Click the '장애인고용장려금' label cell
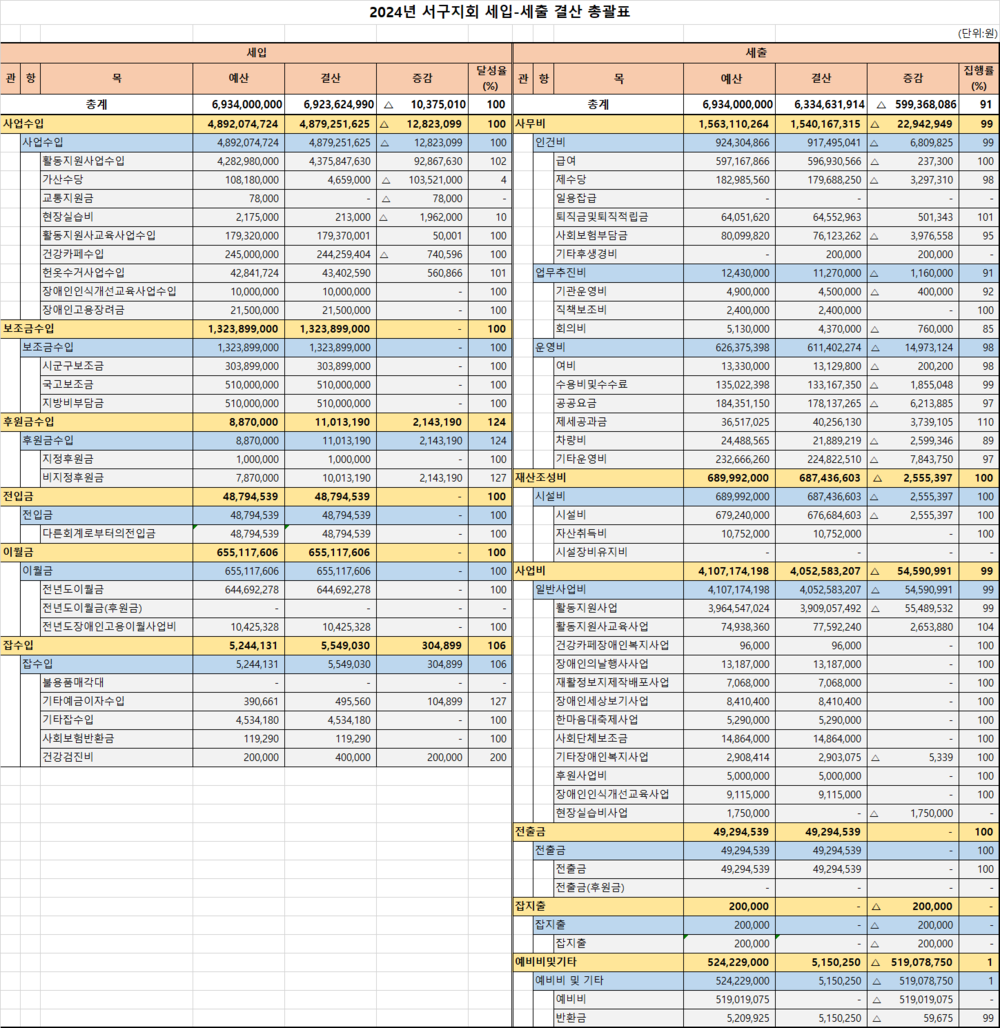Screen dimensions: 1000x1028 [x=117, y=310]
